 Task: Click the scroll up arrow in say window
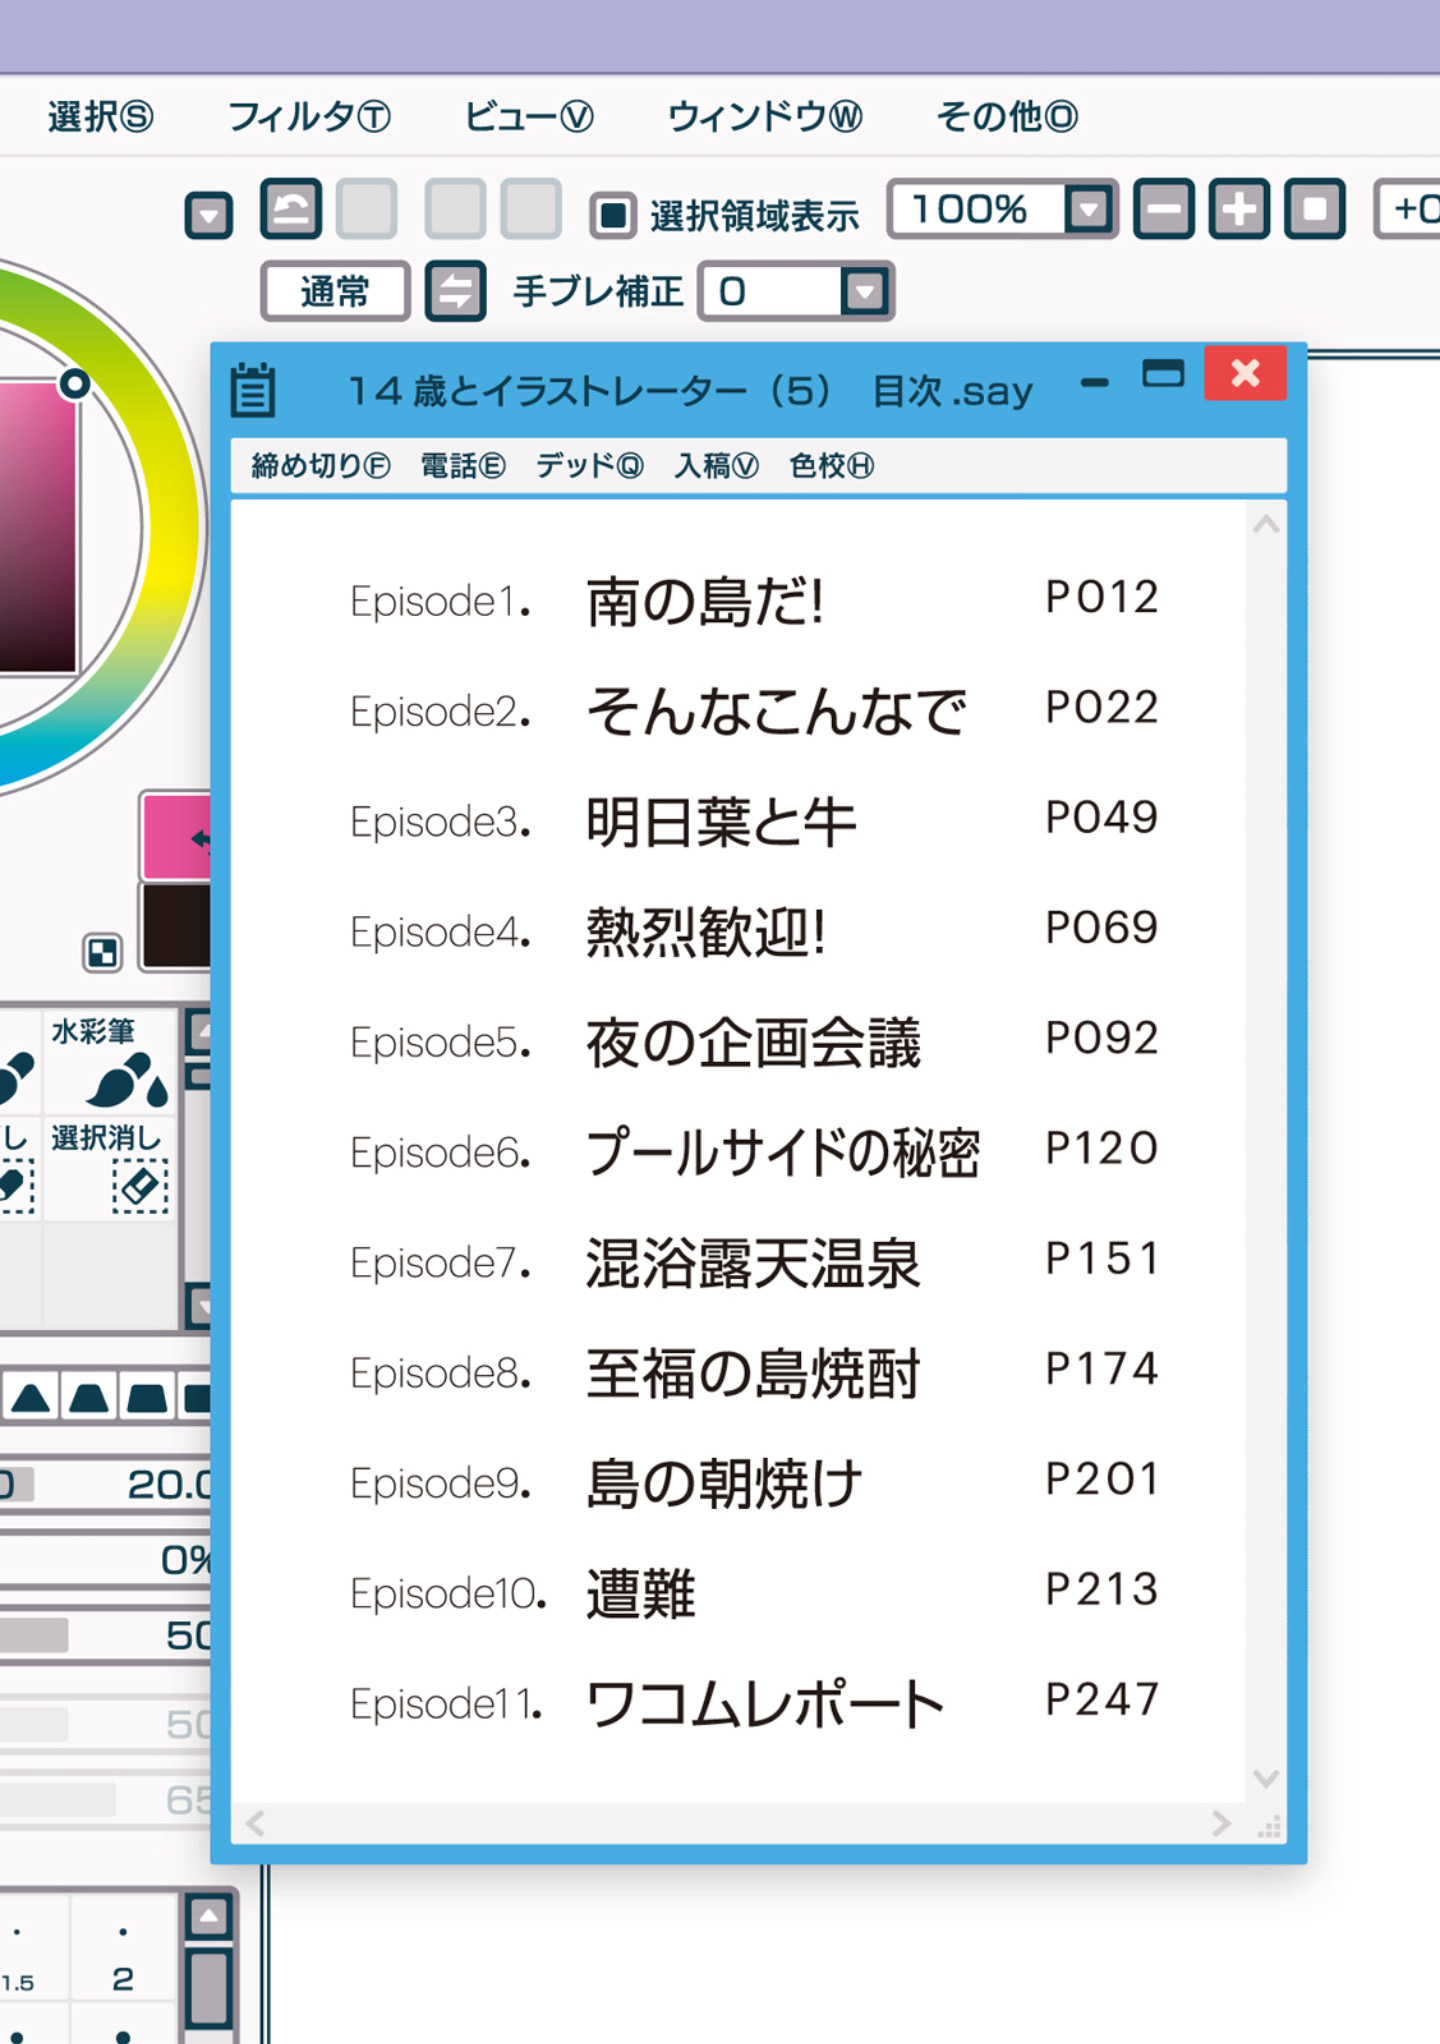[x=1266, y=524]
